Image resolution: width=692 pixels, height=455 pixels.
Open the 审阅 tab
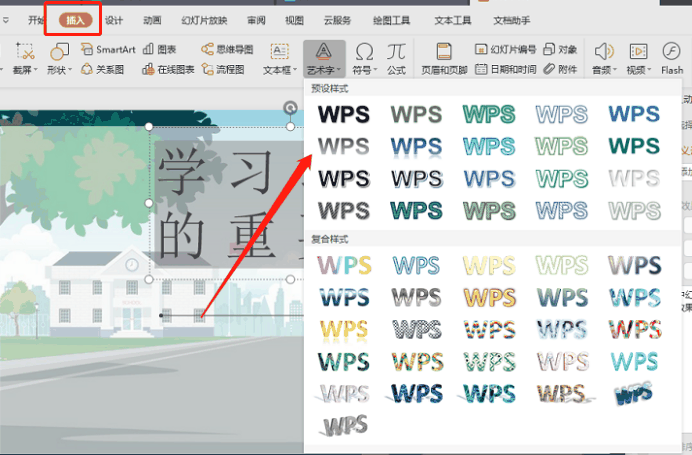pos(256,20)
